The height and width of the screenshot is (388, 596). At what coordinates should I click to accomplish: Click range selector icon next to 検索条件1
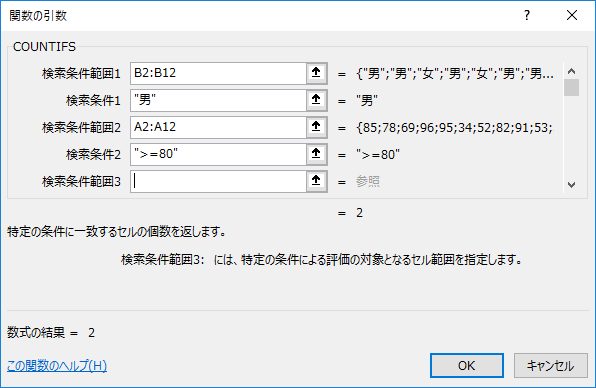316,100
